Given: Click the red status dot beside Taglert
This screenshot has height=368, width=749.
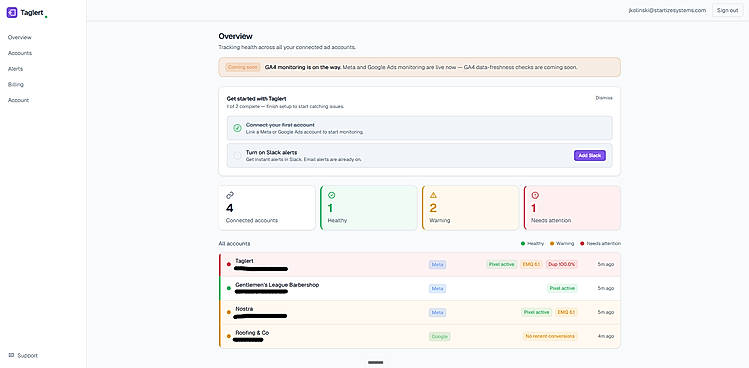Looking at the screenshot, I should tap(229, 264).
